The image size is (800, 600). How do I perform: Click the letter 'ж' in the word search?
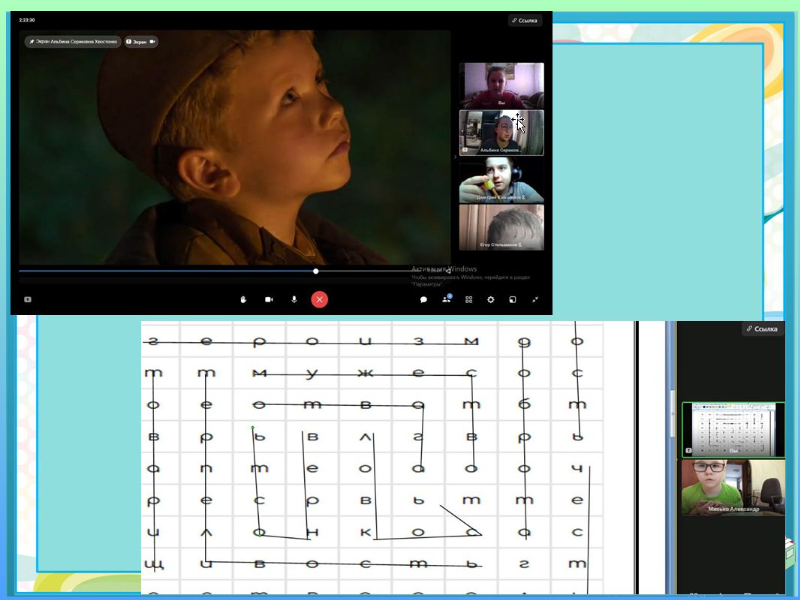pos(365,374)
